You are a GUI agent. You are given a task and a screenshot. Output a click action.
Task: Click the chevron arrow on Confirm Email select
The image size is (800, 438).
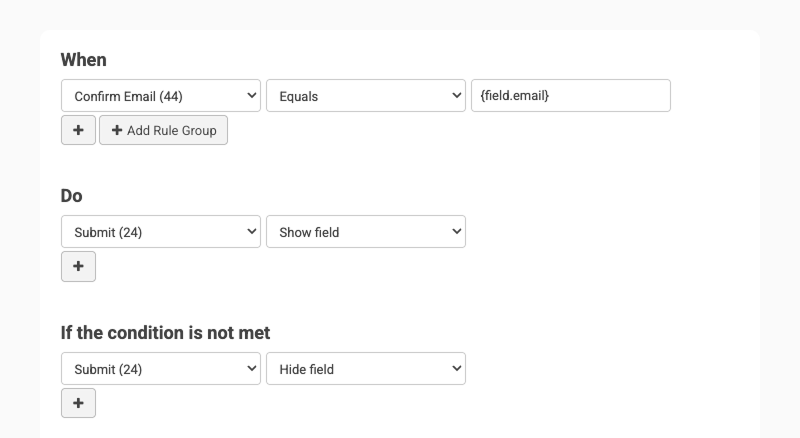(x=250, y=96)
